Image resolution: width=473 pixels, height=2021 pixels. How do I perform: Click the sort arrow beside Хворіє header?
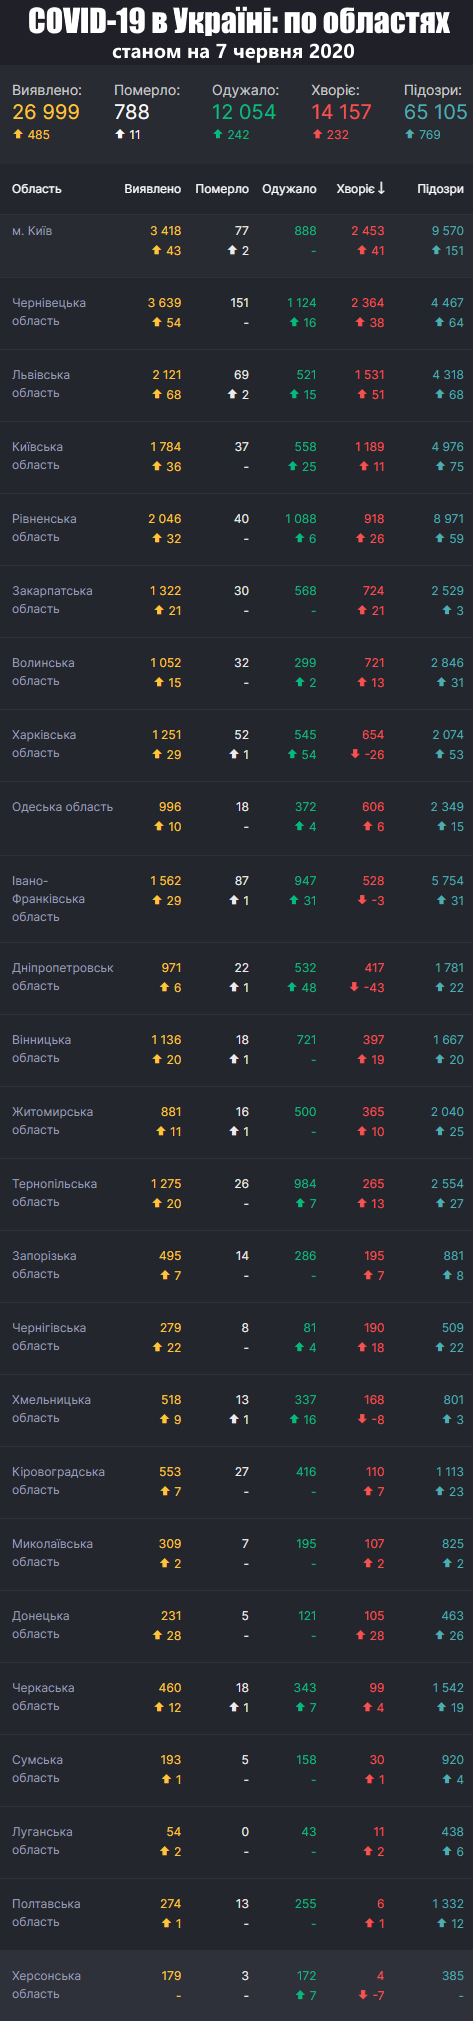coord(381,188)
